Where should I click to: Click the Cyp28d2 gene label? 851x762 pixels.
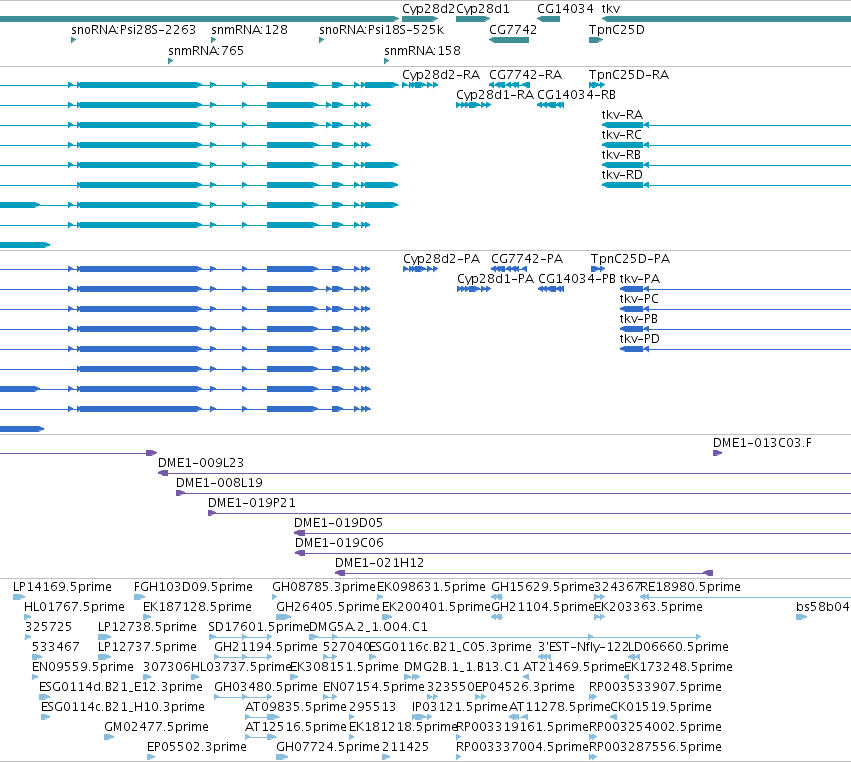pos(428,9)
